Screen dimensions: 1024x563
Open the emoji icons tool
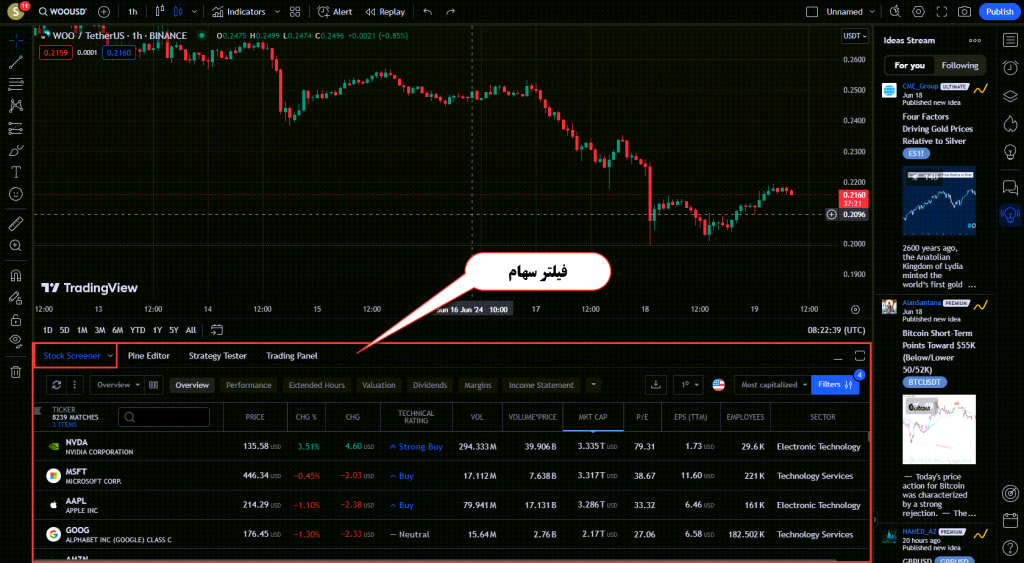16,194
